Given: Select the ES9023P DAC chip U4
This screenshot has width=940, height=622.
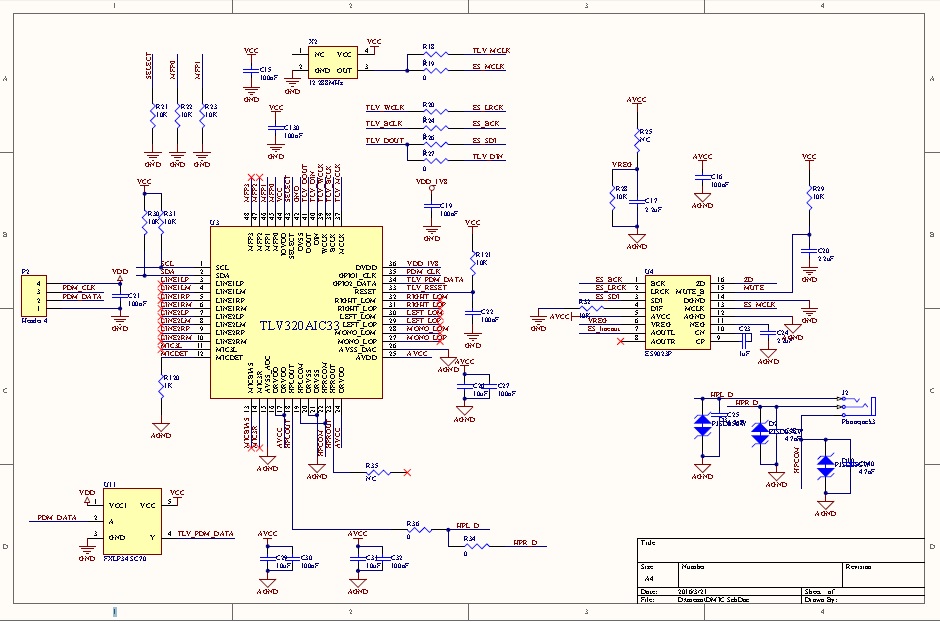Looking at the screenshot, I should 677,312.
